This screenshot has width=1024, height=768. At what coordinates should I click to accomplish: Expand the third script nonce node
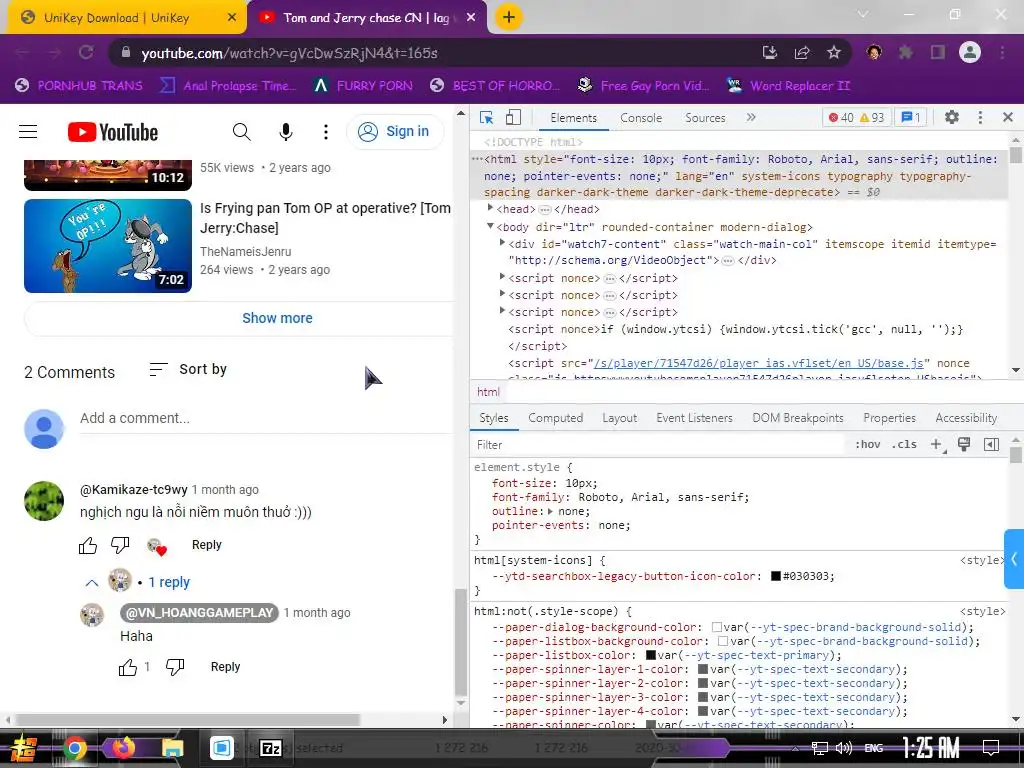coord(502,311)
